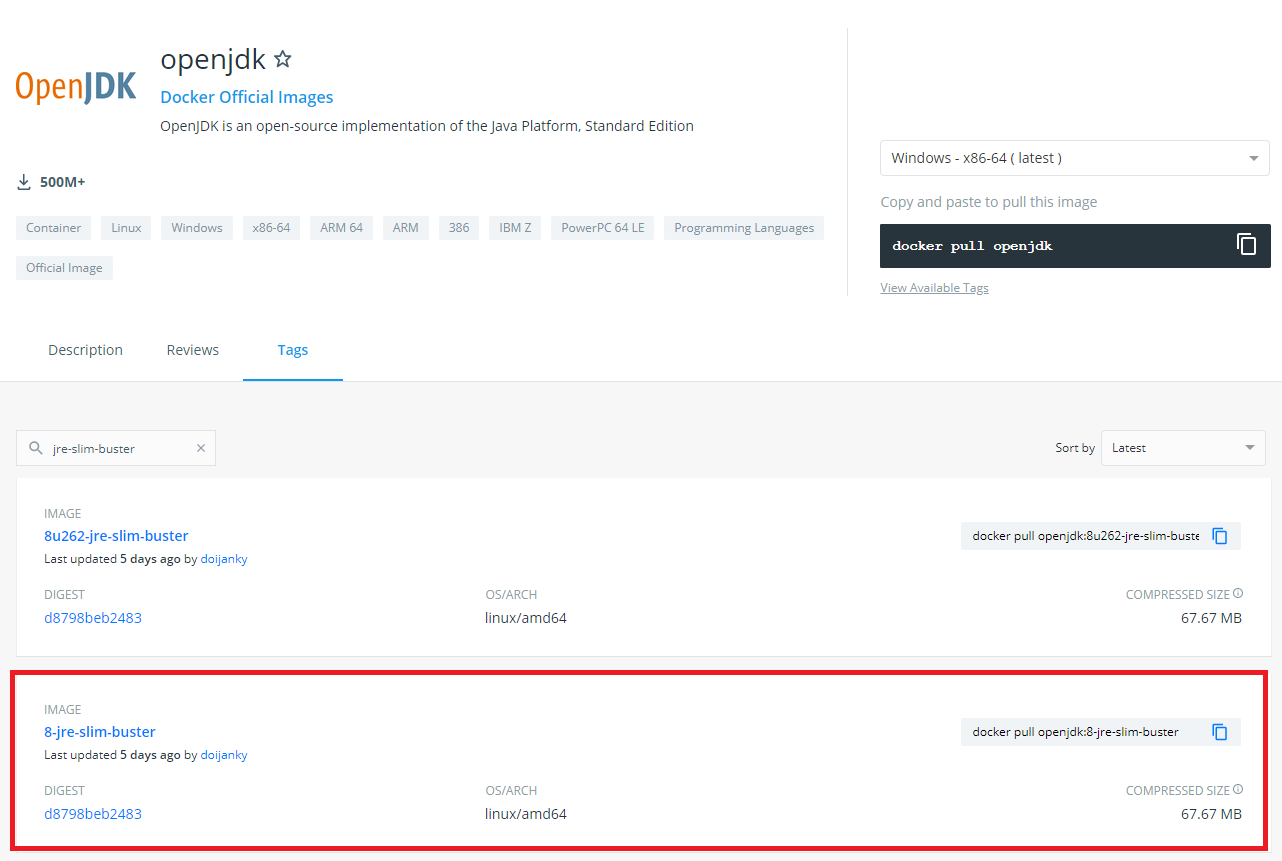Click the IBM Z tag chip
Viewport: 1282px width, 861px height.
pyautogui.click(x=515, y=228)
